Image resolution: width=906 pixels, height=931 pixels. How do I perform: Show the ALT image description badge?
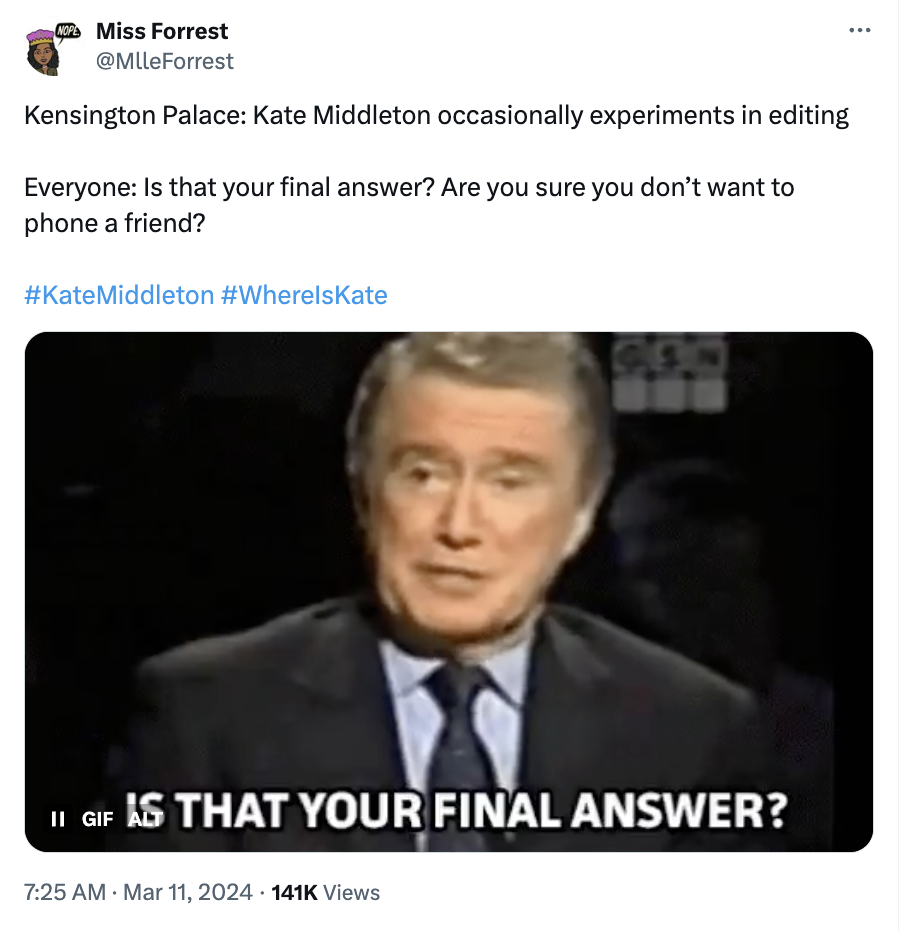point(145,819)
